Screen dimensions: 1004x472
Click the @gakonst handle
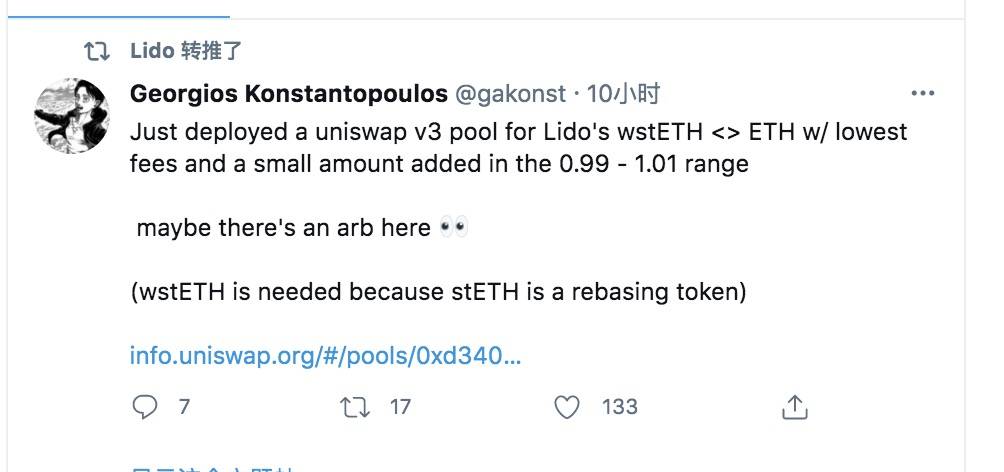[x=510, y=94]
